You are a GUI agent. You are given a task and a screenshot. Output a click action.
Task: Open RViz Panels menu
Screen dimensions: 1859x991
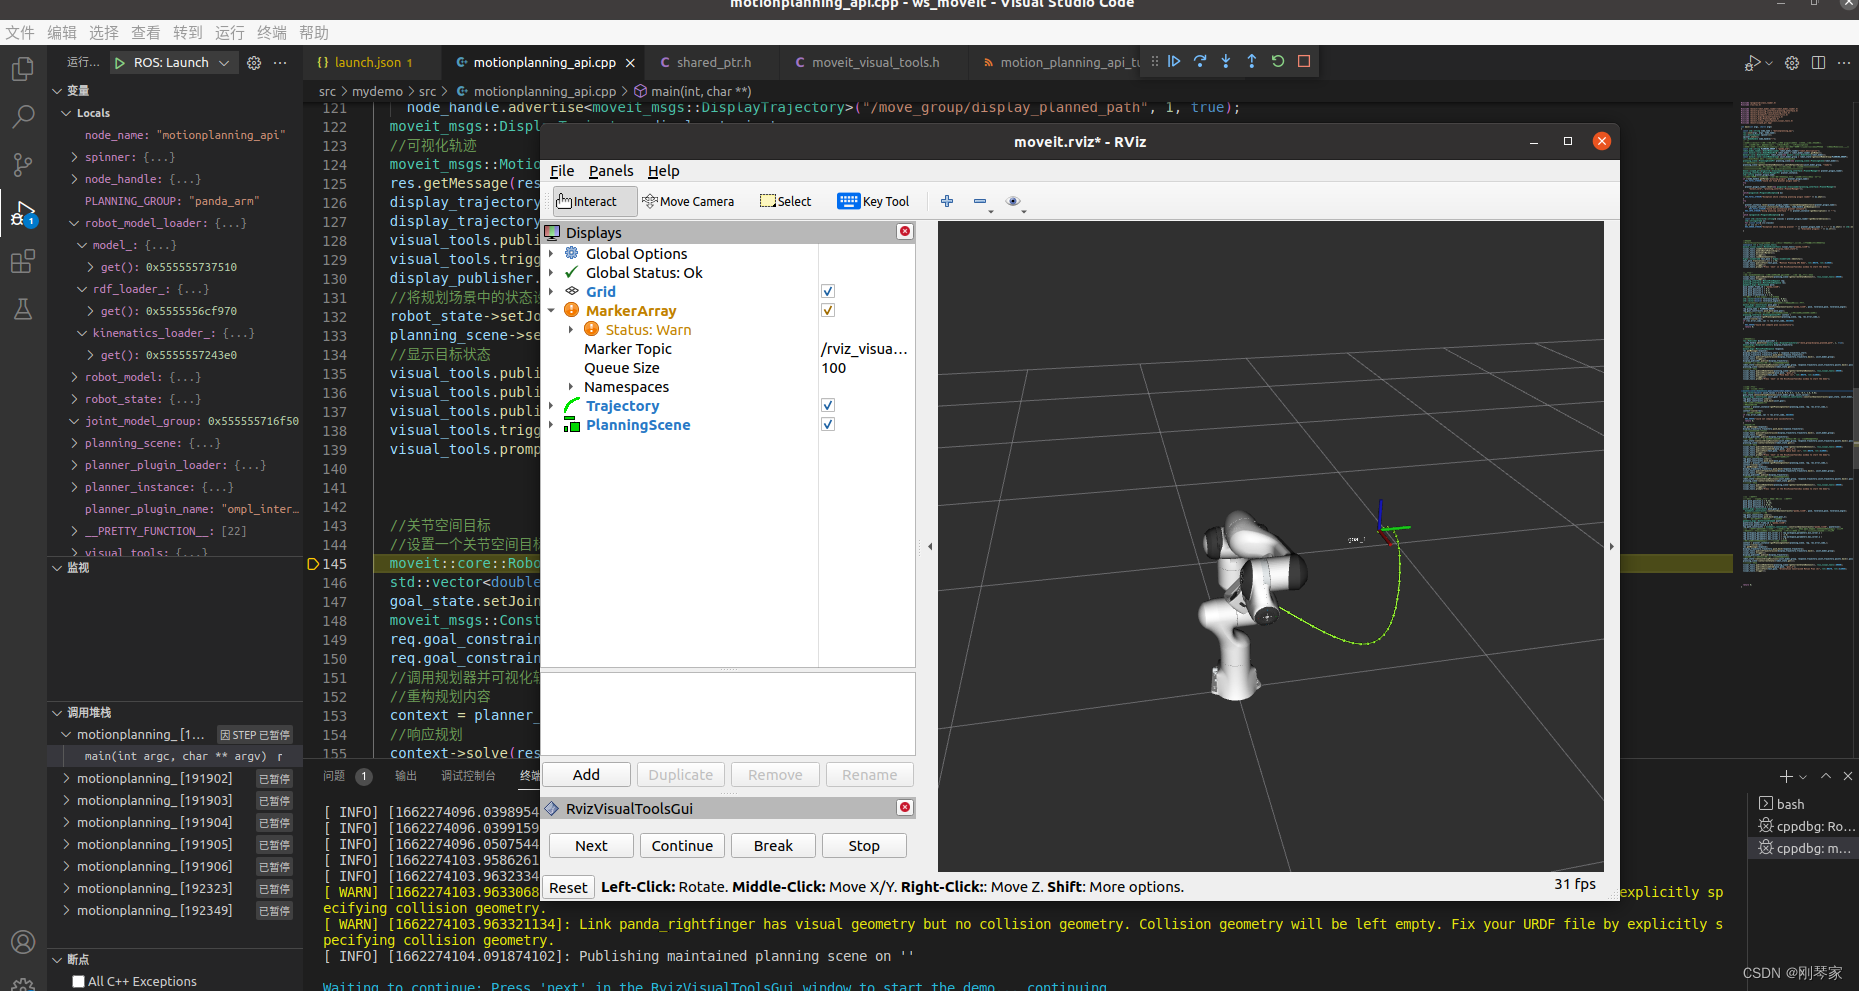pyautogui.click(x=611, y=171)
